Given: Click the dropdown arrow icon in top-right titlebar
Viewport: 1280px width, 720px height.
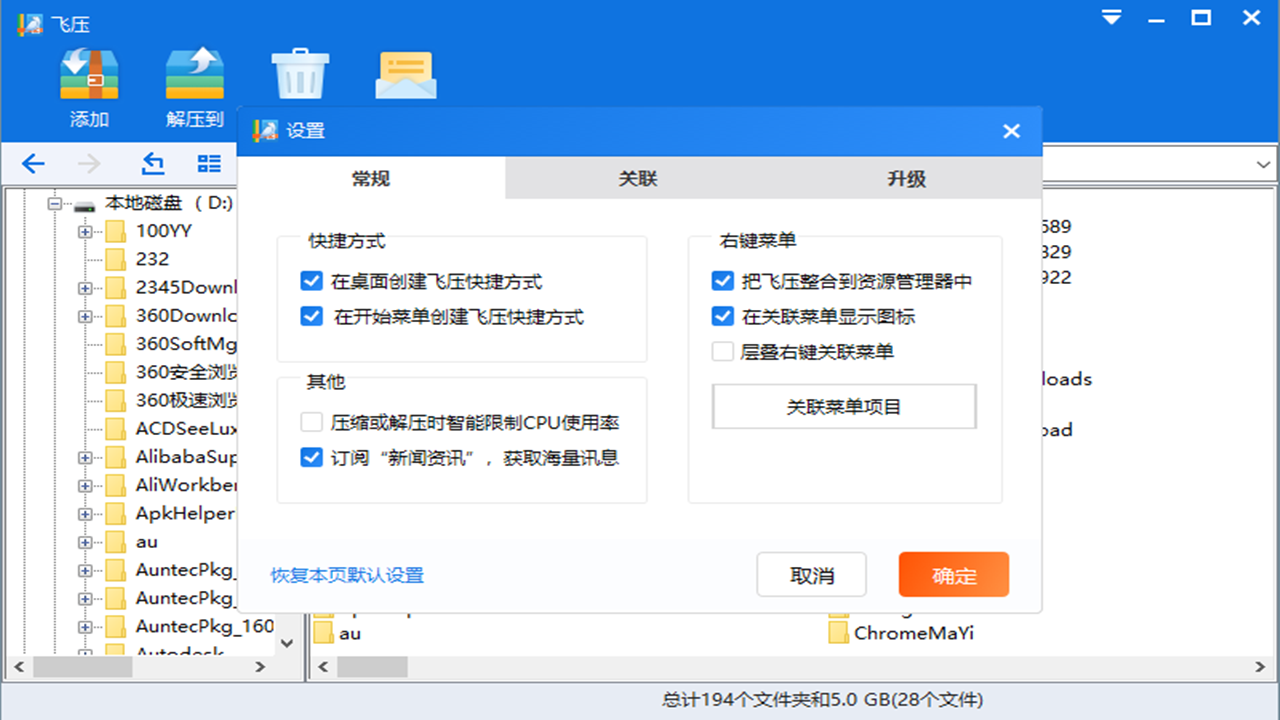Looking at the screenshot, I should pos(1110,17).
